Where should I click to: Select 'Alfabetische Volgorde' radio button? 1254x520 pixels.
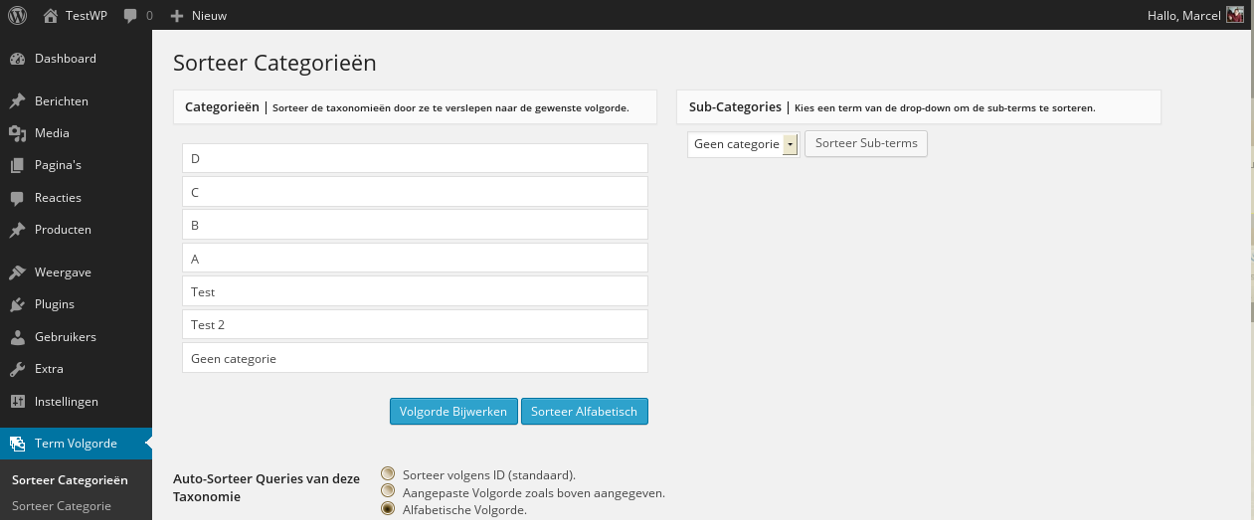click(x=388, y=508)
